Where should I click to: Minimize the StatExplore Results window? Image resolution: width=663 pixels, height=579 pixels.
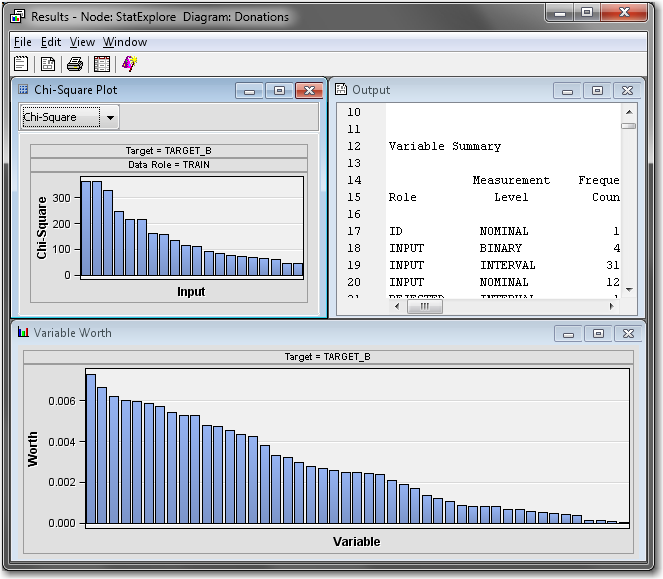point(560,13)
